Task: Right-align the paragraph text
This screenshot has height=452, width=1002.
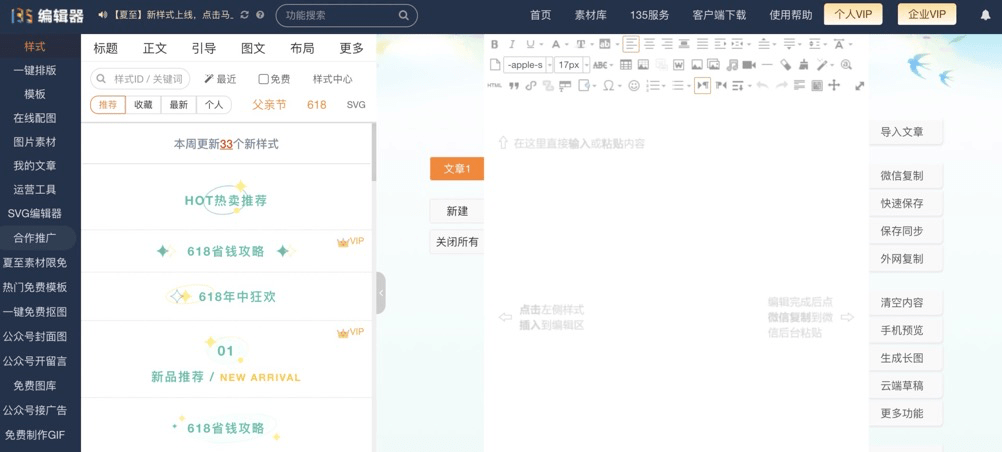Action: pos(667,43)
